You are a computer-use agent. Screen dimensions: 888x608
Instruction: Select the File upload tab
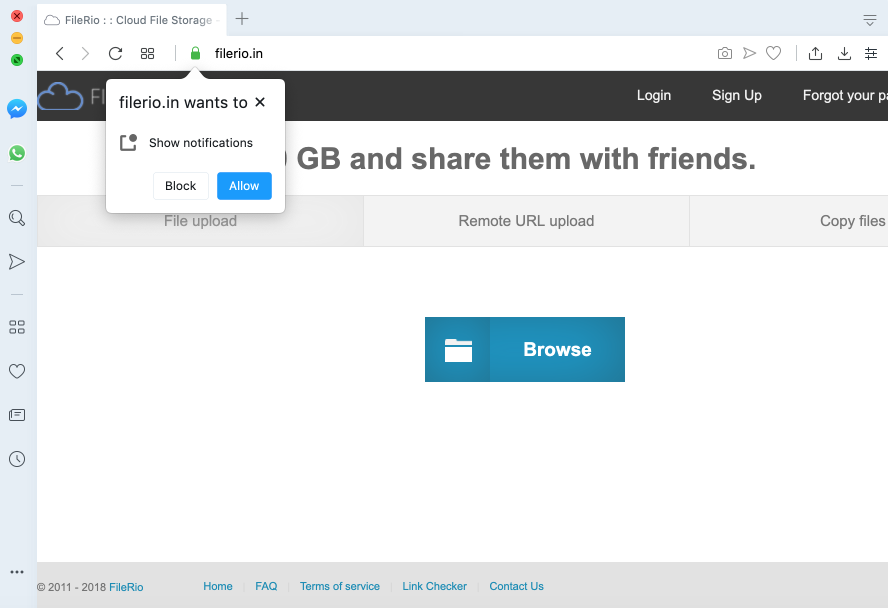pyautogui.click(x=200, y=221)
